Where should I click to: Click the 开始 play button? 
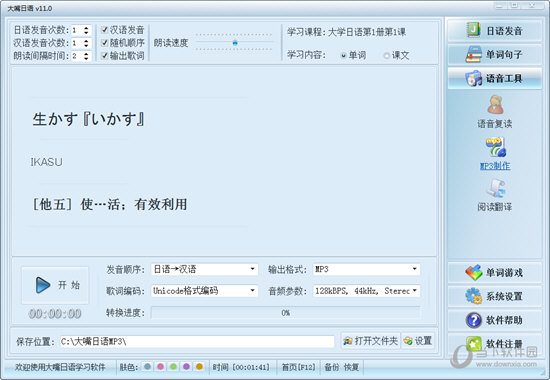click(55, 285)
